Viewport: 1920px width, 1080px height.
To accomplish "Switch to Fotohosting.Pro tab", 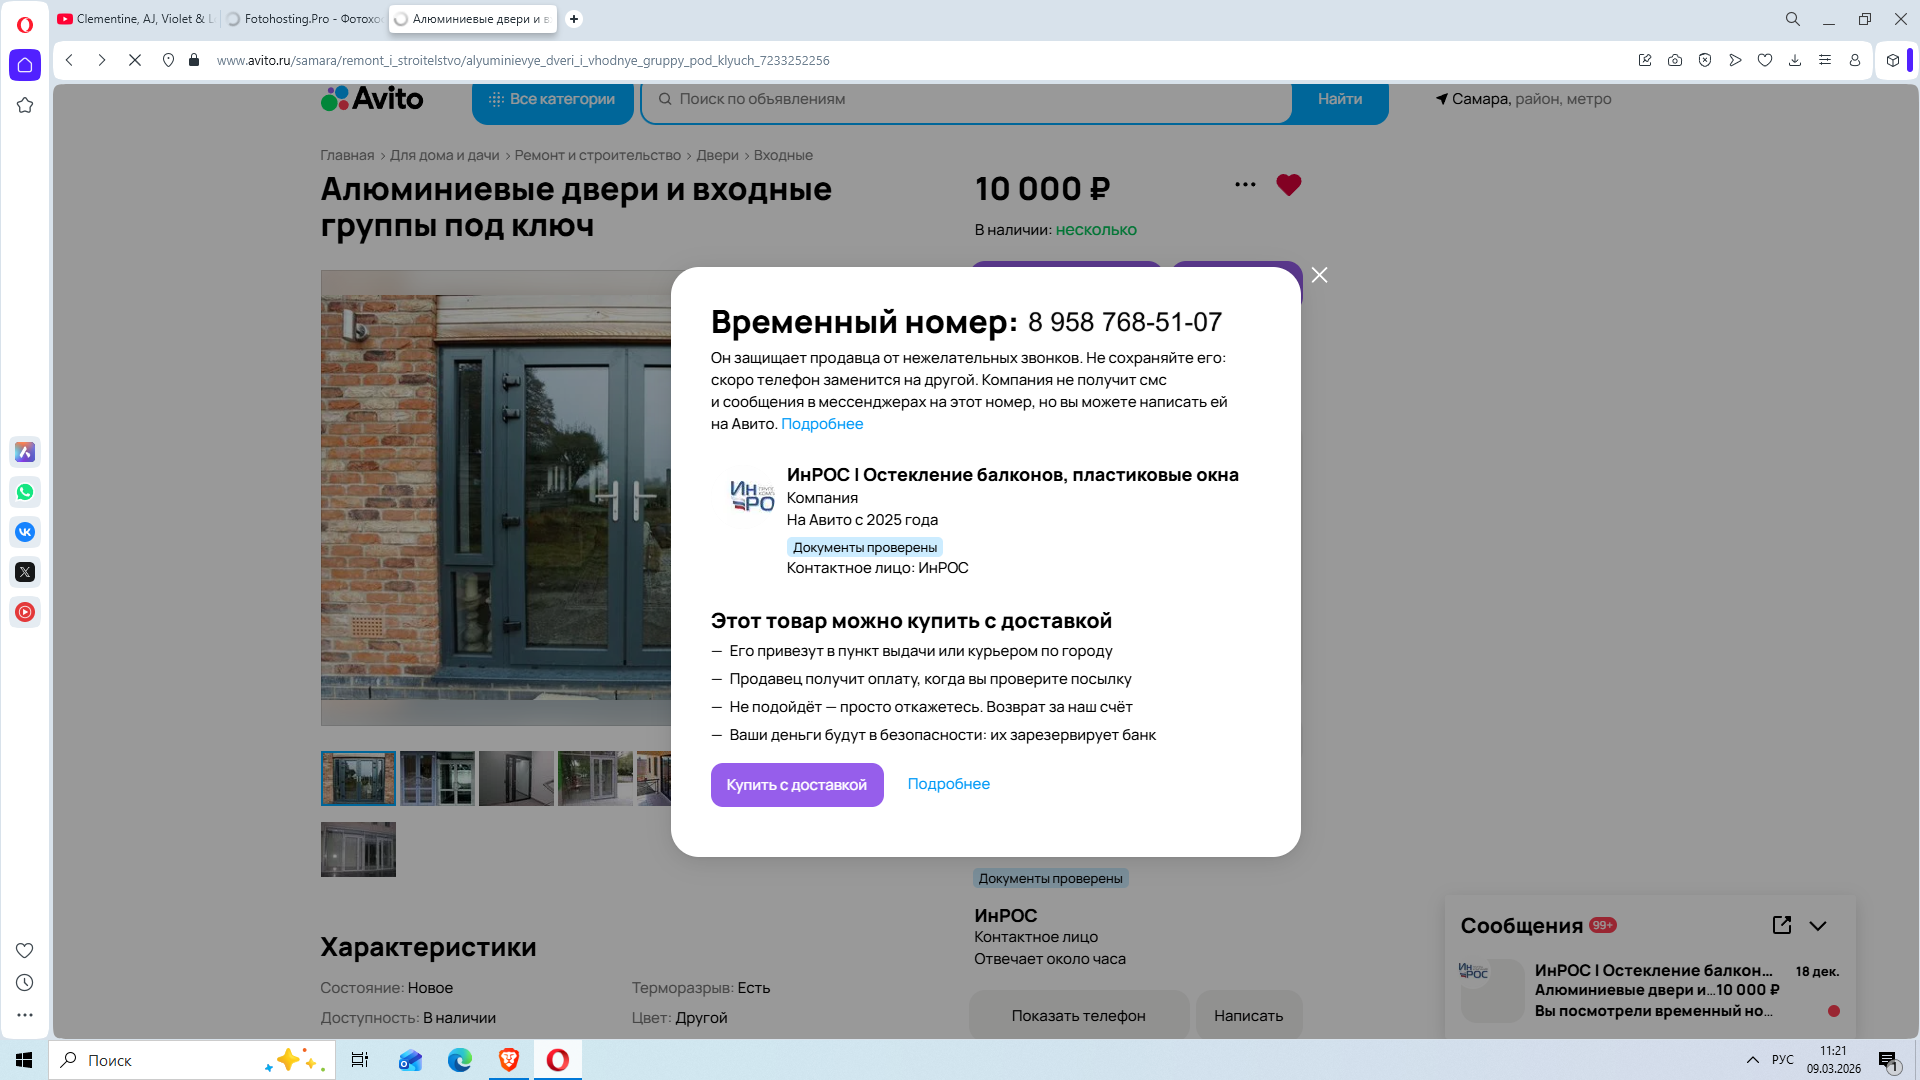I will click(x=303, y=19).
